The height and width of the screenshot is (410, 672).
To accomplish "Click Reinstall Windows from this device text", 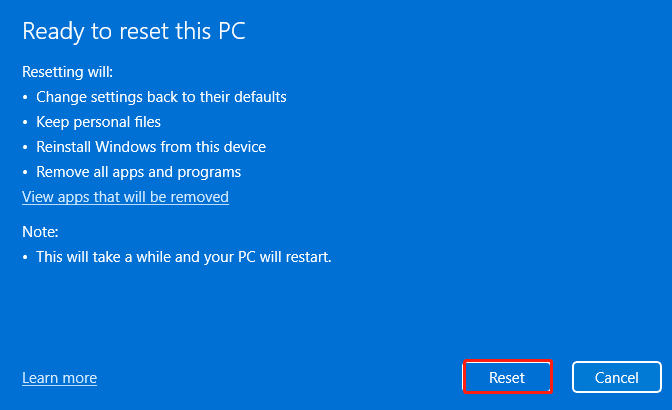I will [151, 147].
